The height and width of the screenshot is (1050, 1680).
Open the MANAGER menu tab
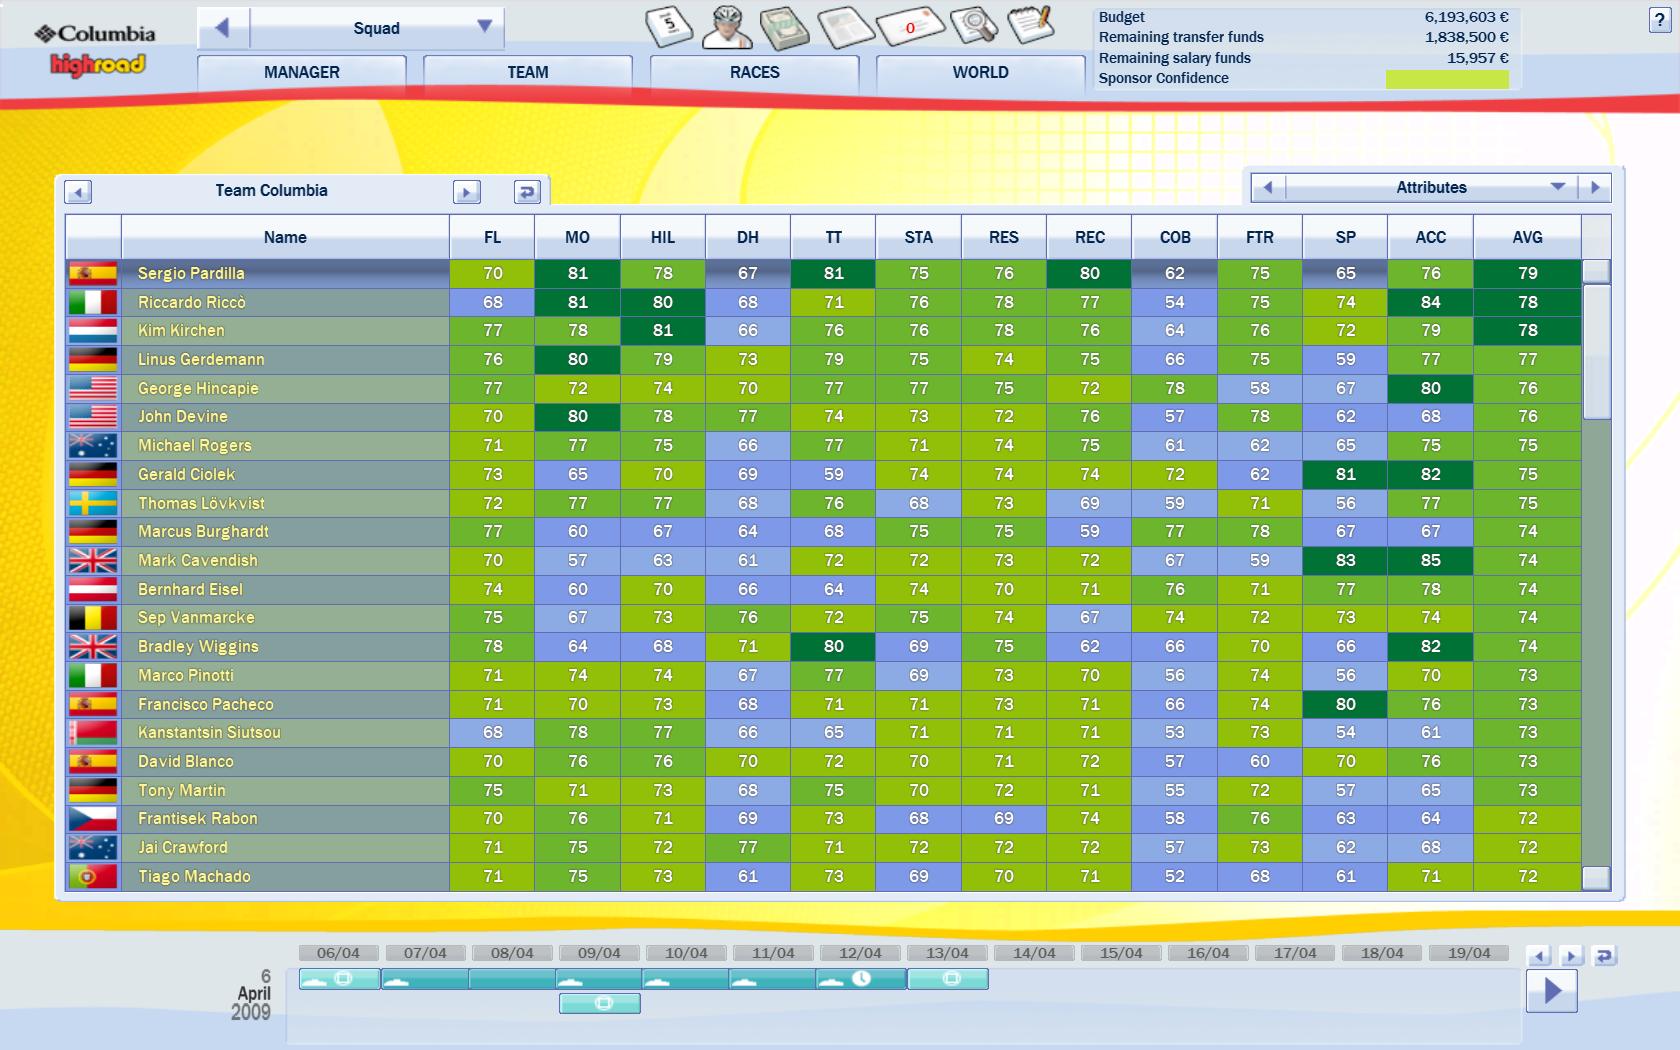point(301,72)
